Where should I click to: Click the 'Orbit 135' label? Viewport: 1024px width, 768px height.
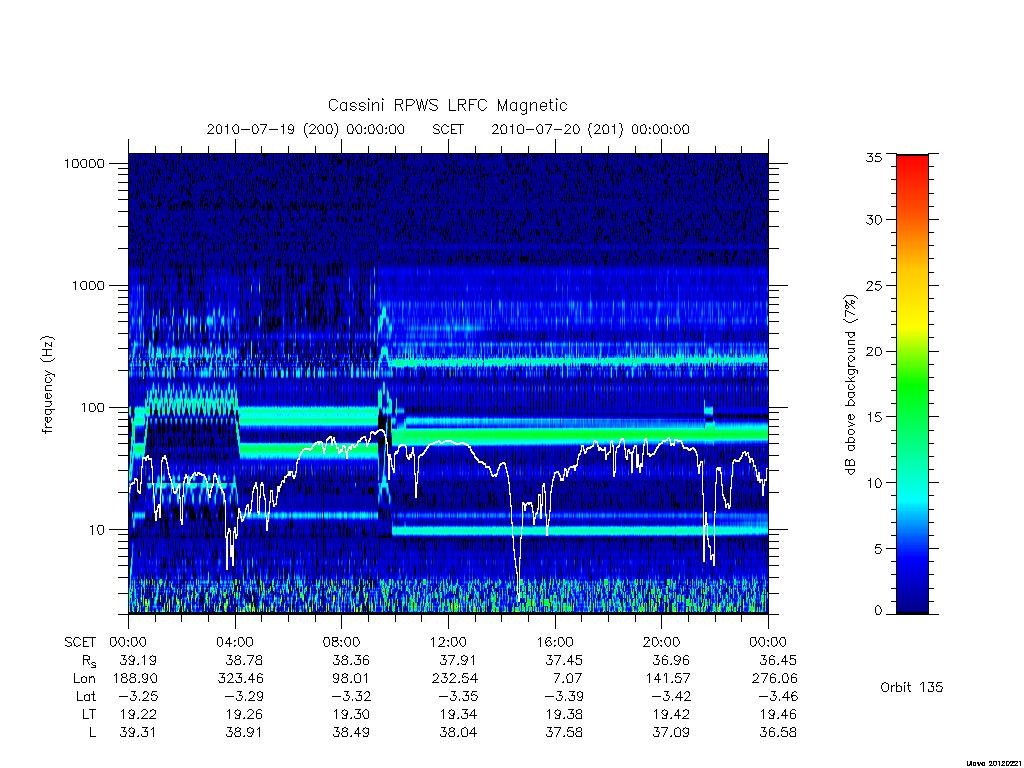click(x=912, y=687)
